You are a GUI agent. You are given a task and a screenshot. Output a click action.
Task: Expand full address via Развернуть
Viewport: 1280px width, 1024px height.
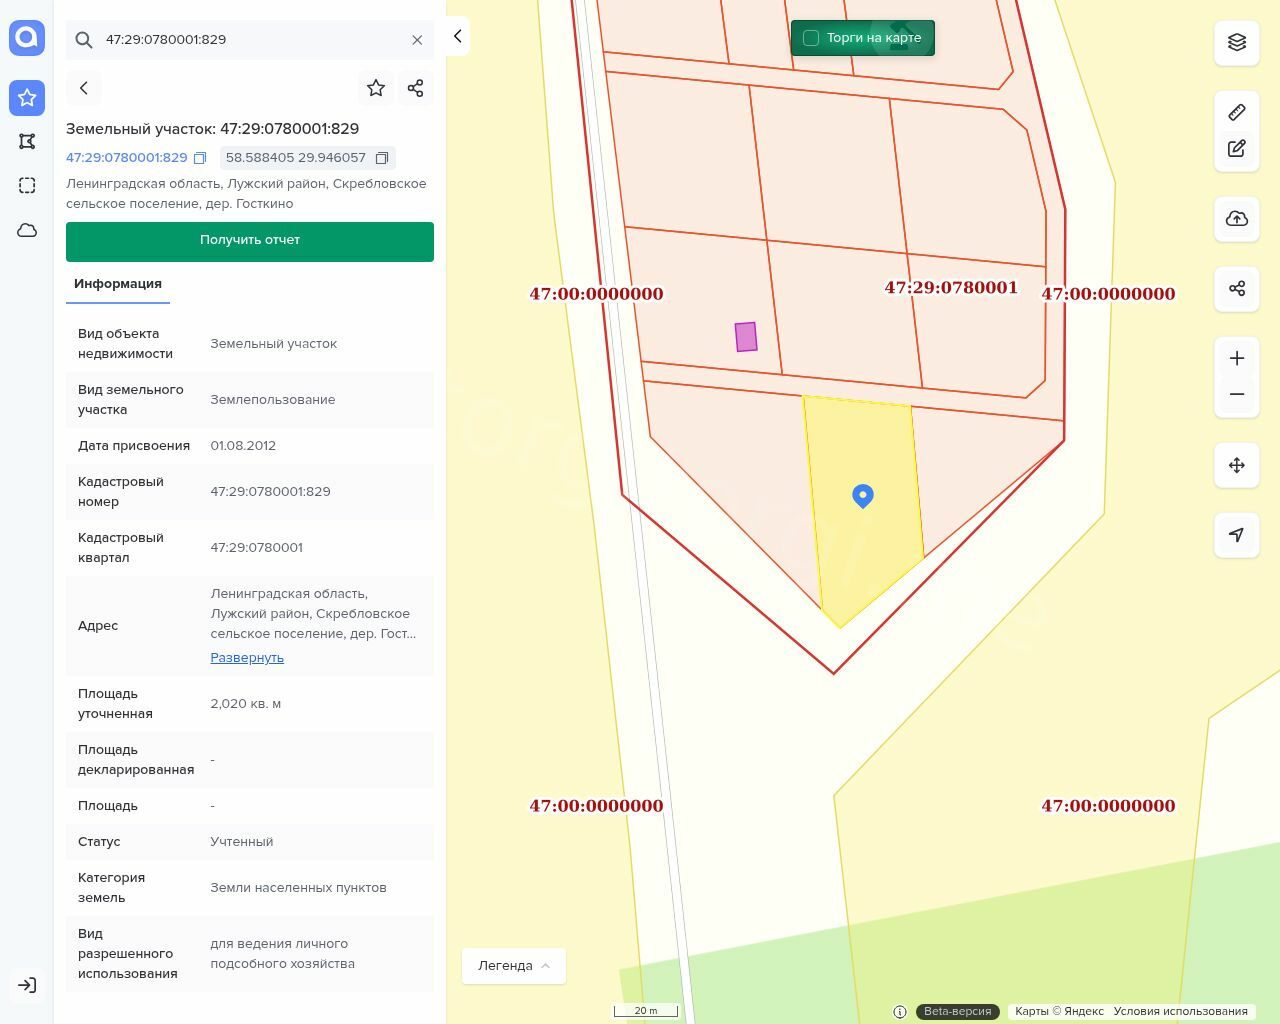pos(247,658)
